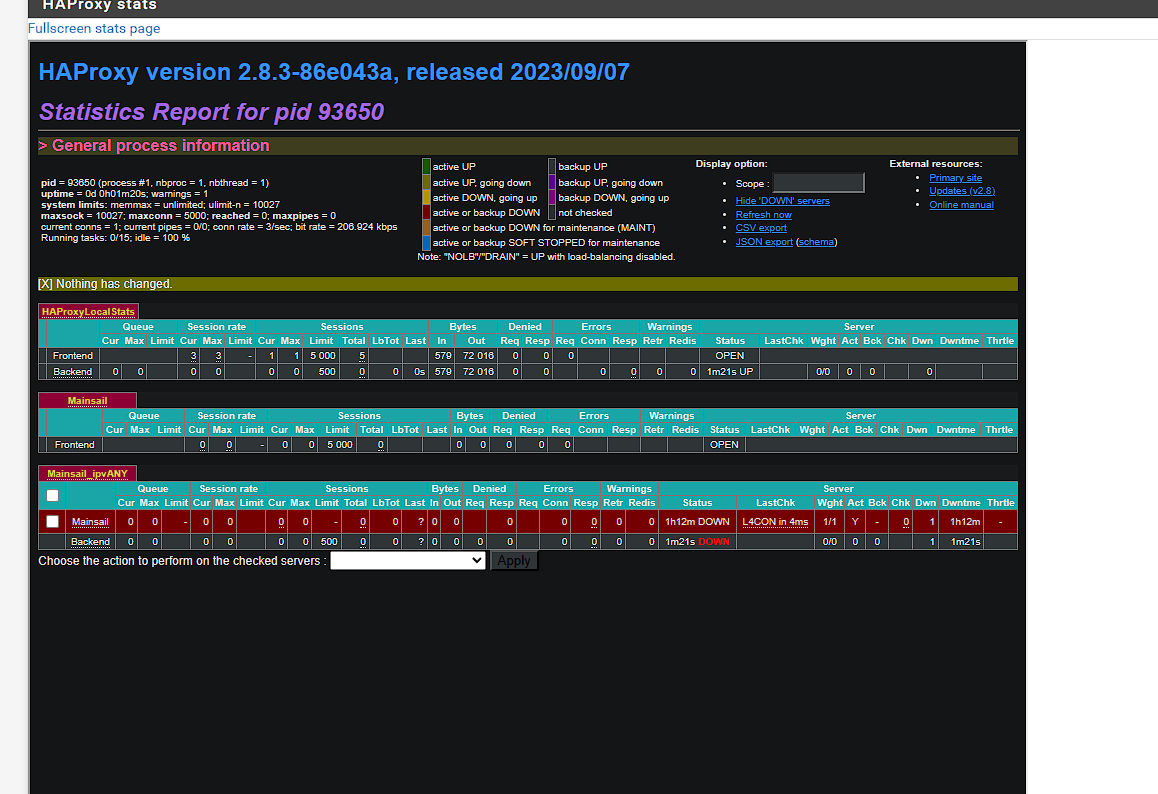1158x794 pixels.
Task: Click the red DOWN backend status
Action: point(713,542)
